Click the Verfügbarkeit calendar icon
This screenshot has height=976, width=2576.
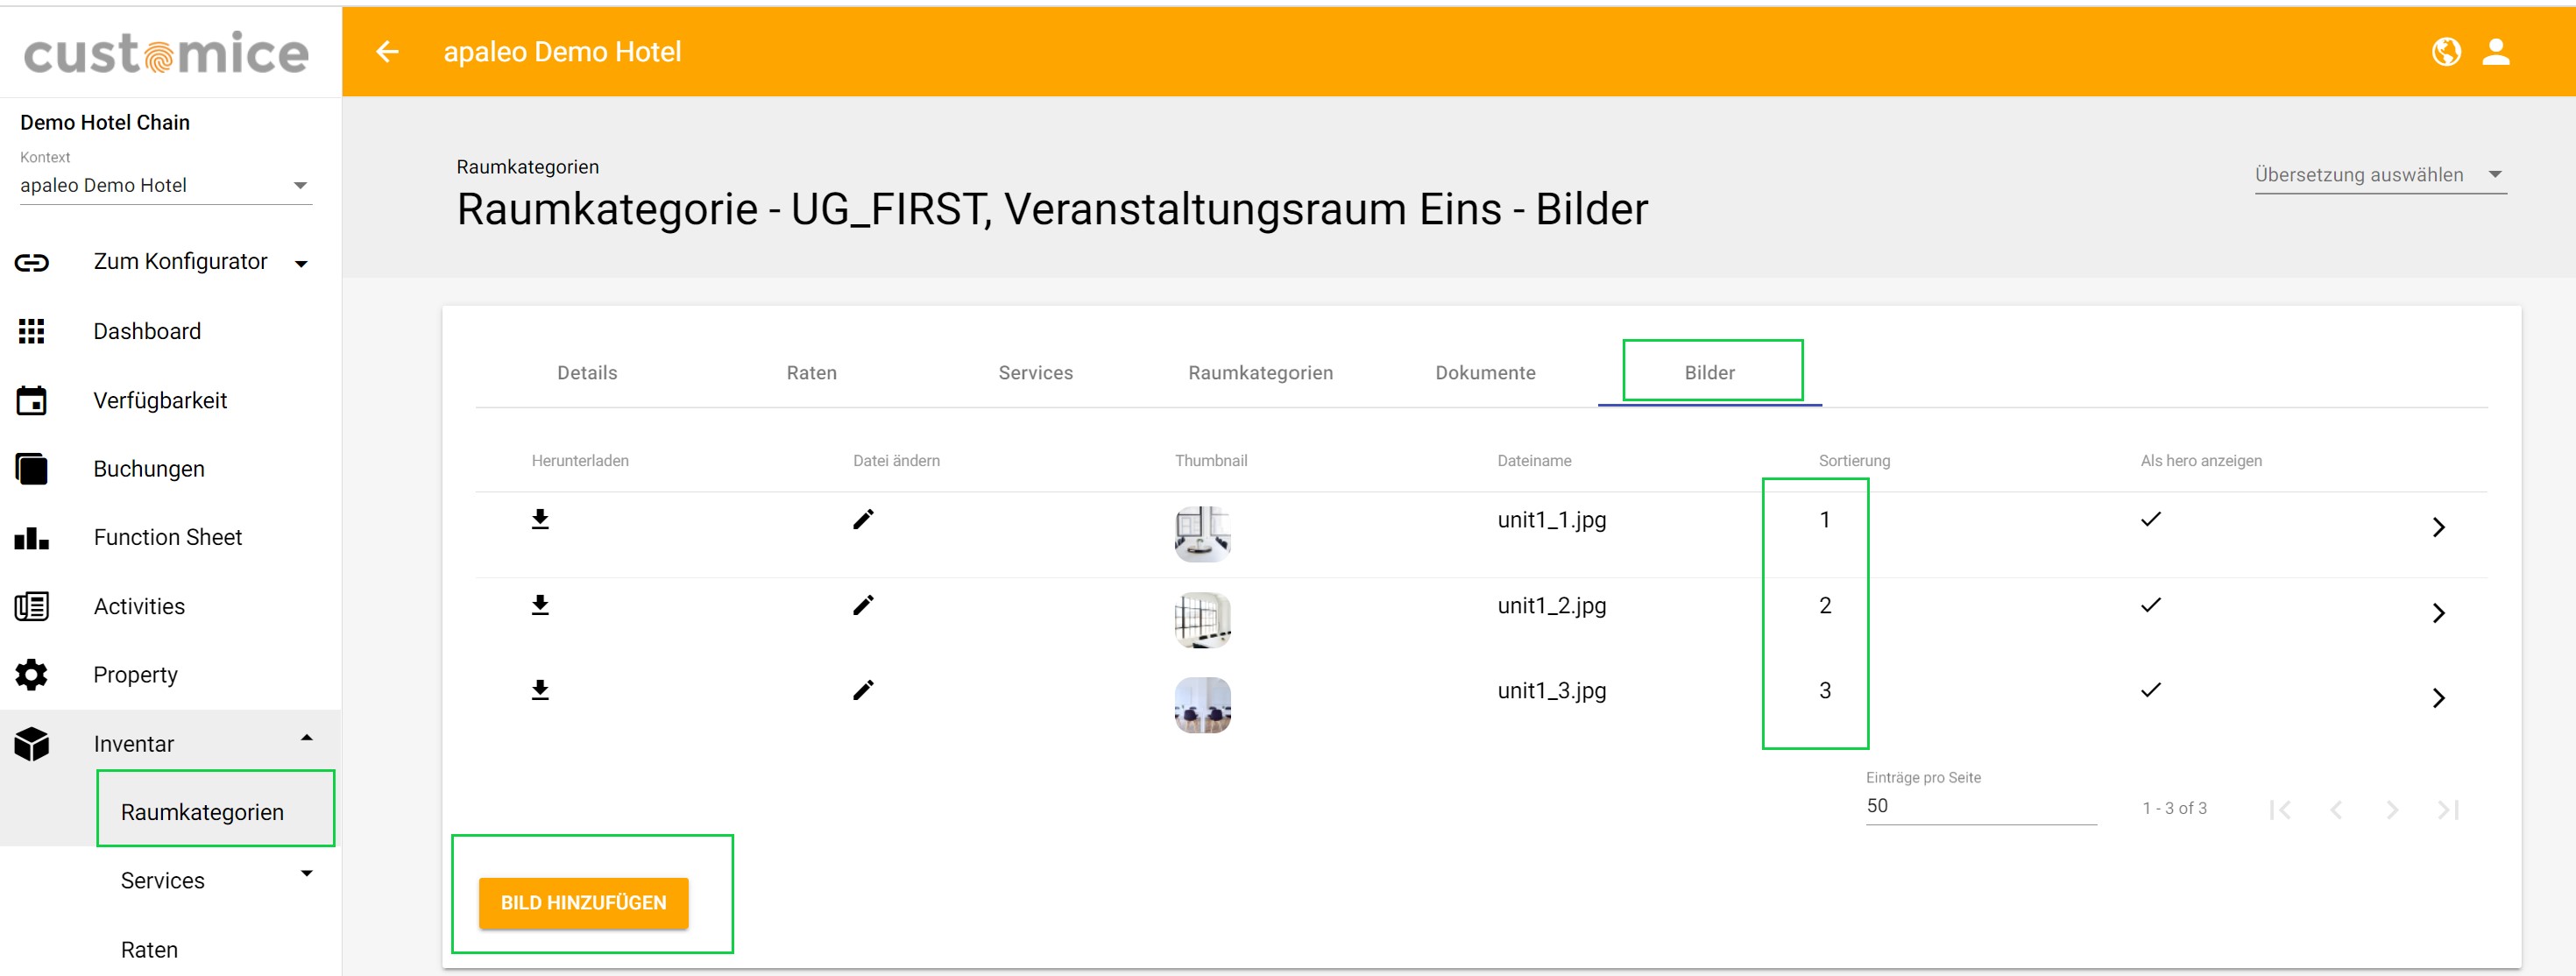coord(32,400)
